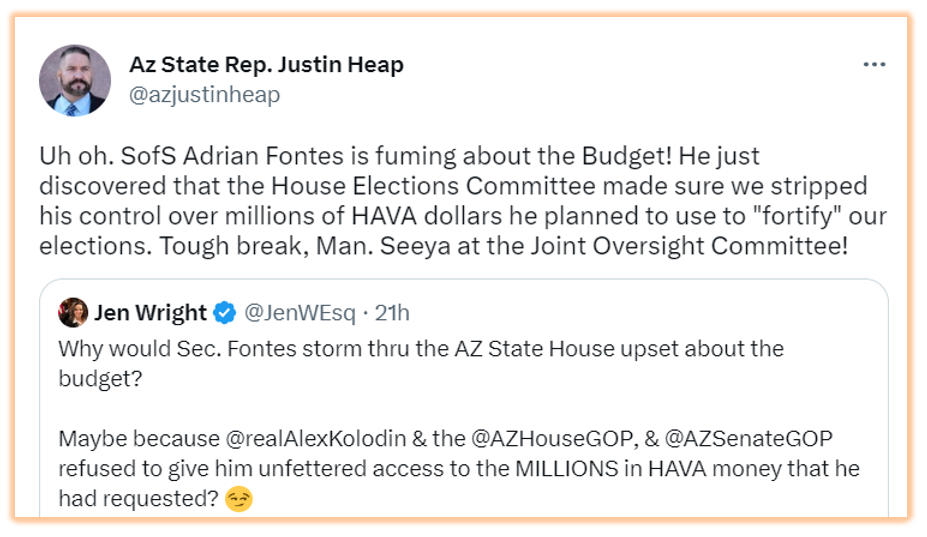
Task: Open Justin Heap's profile picture
Action: (75, 80)
